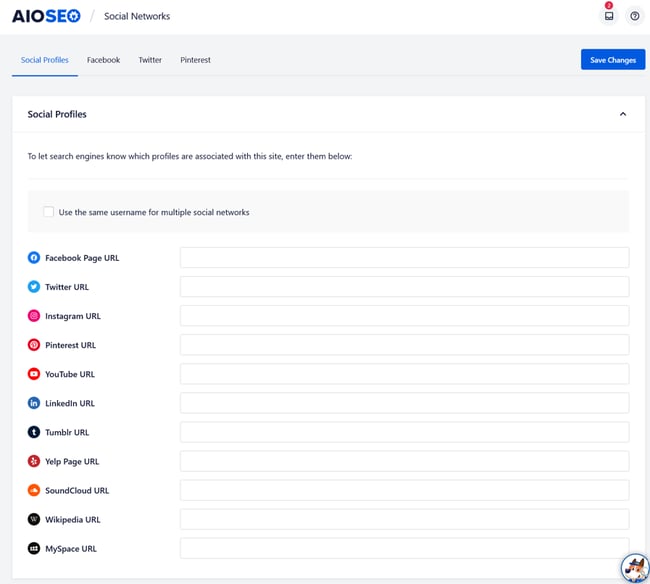
Task: Focus the Facebook Page URL input field
Action: (405, 258)
